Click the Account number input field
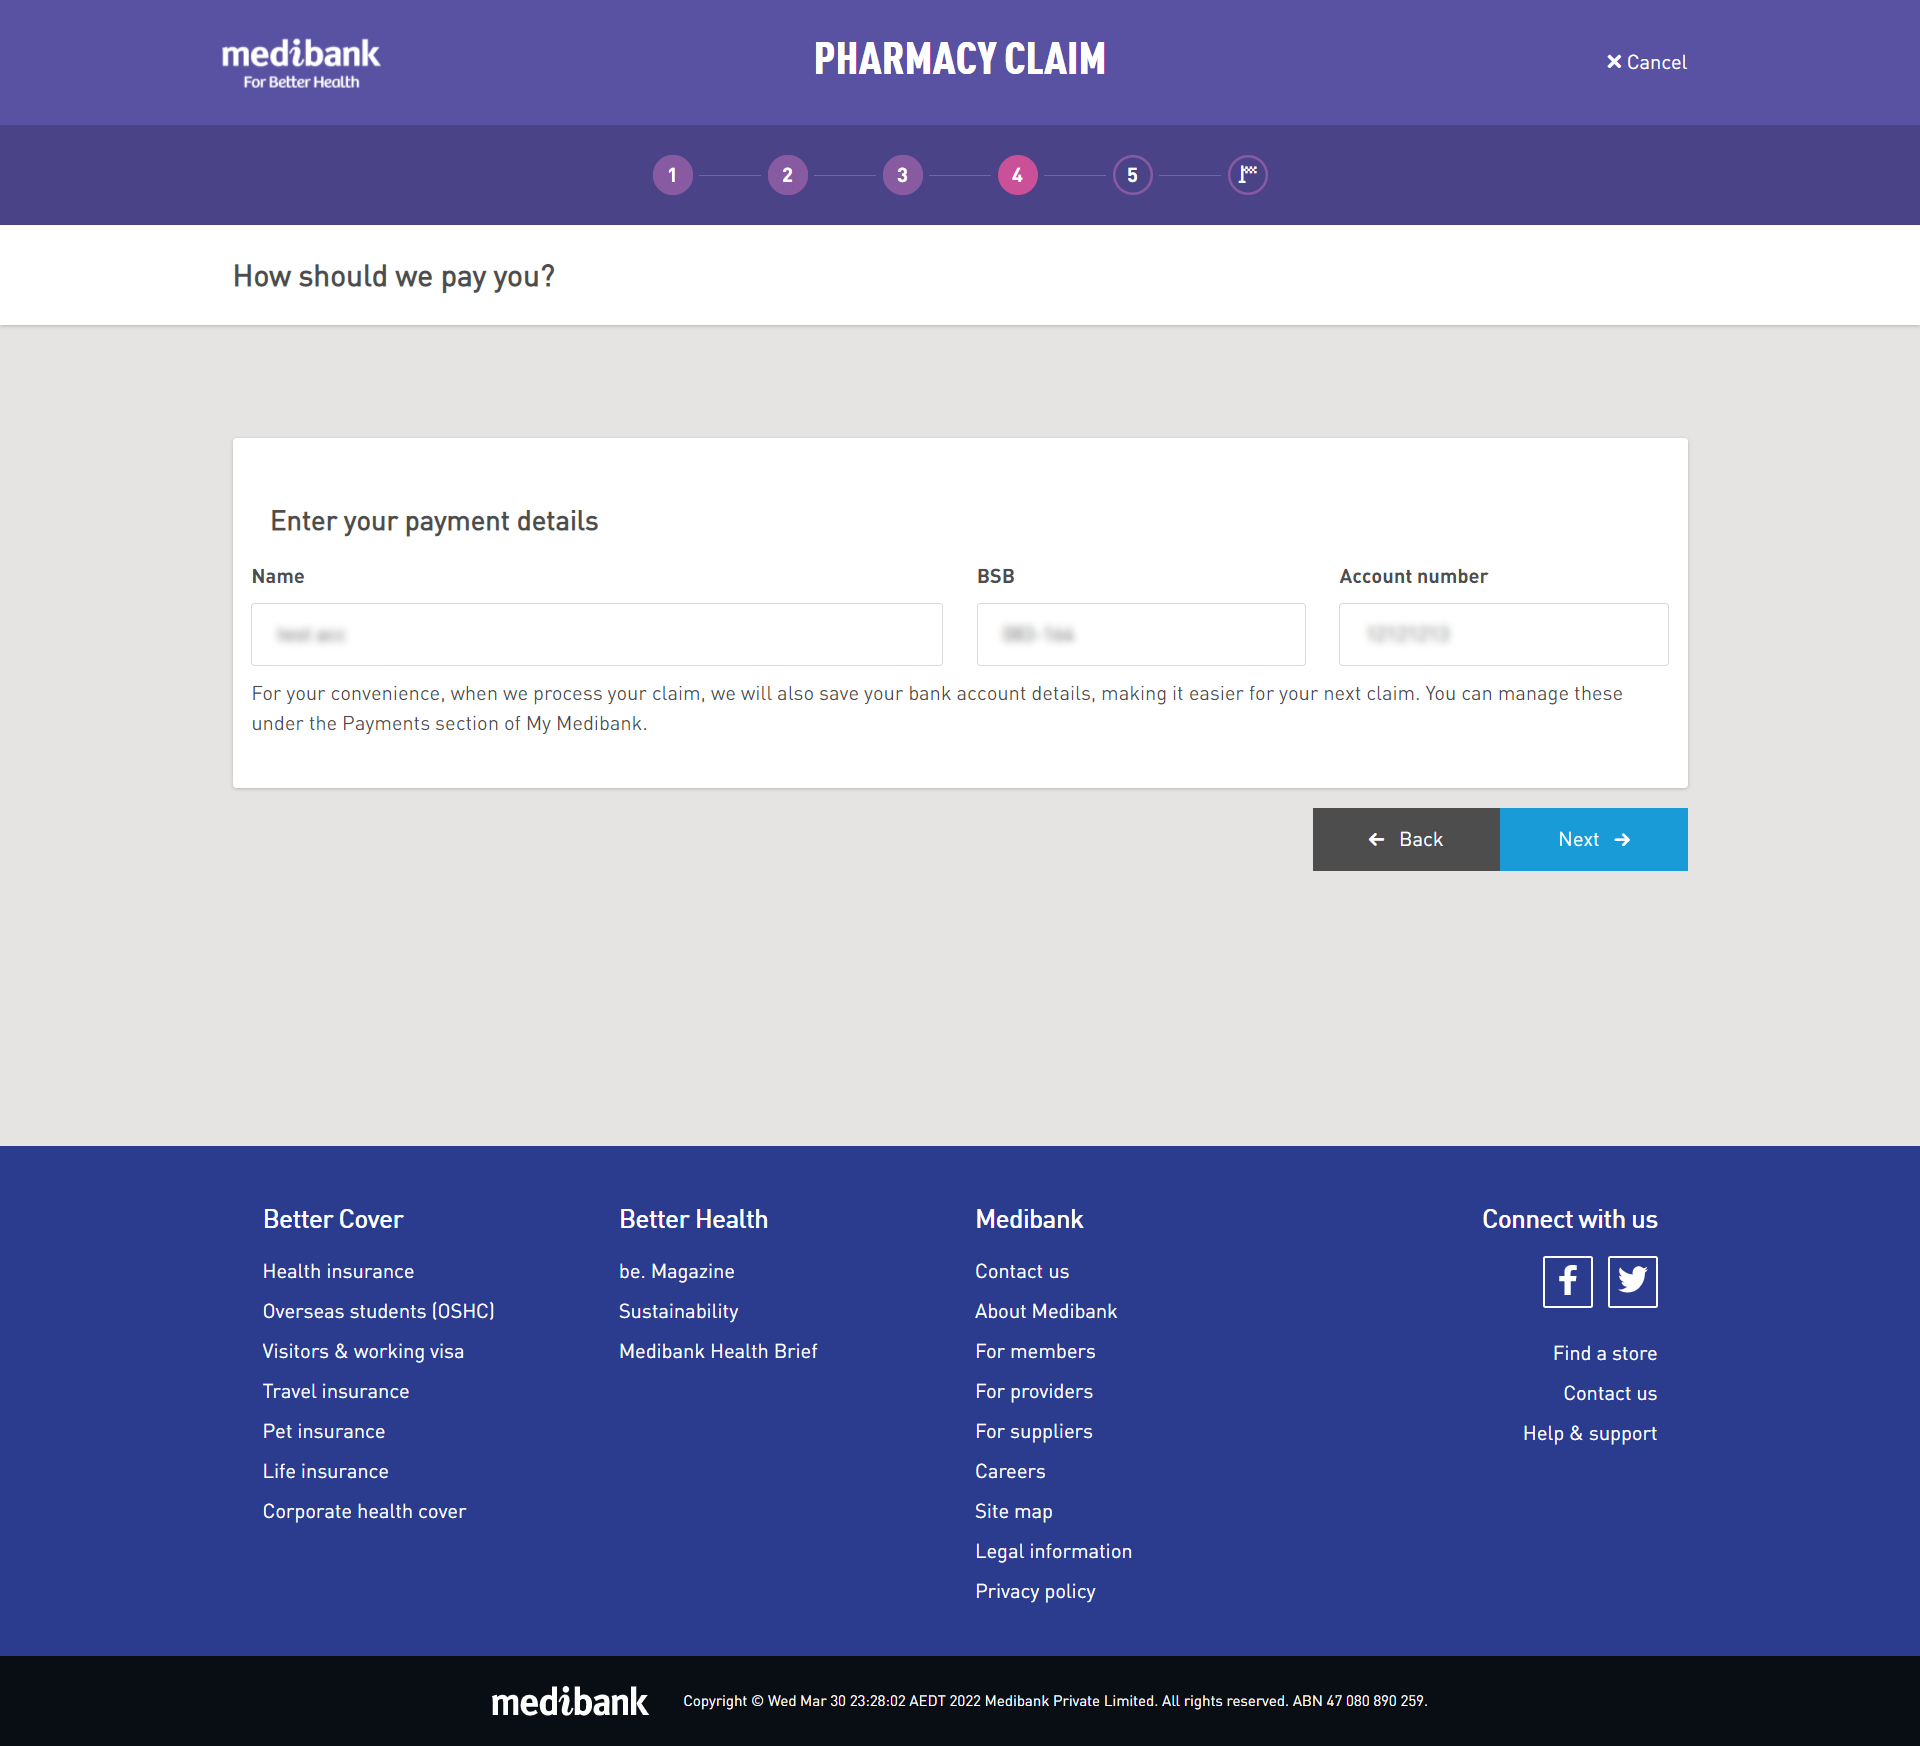 (1504, 634)
